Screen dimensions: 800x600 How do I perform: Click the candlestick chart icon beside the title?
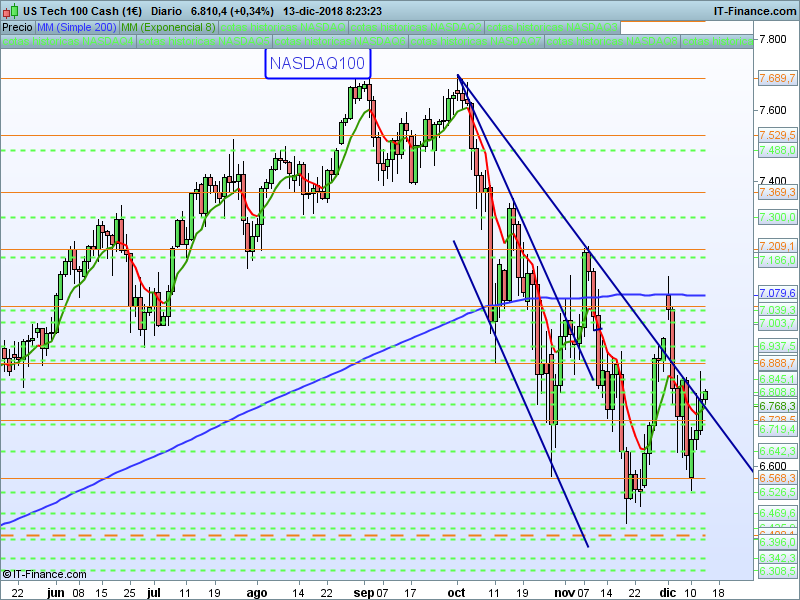11,10
